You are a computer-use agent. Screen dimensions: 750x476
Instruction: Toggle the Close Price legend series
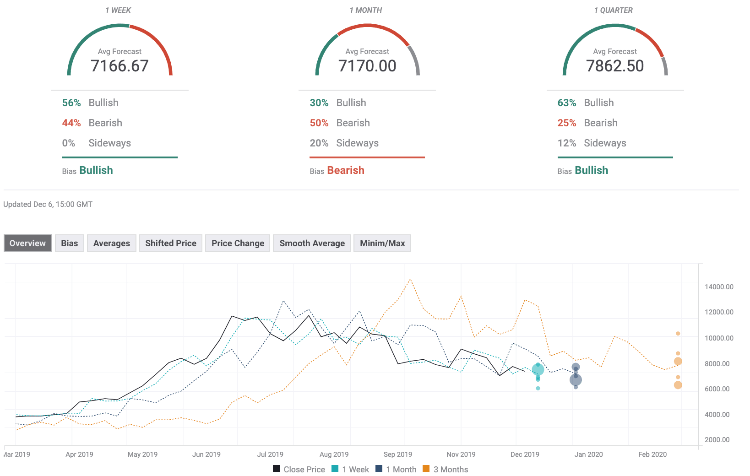click(x=301, y=468)
